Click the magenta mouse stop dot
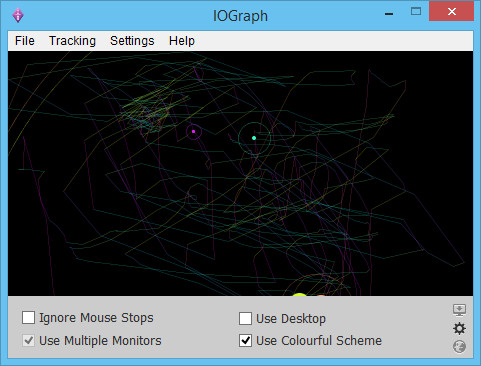Screen dimensions: 481x366 193,132
